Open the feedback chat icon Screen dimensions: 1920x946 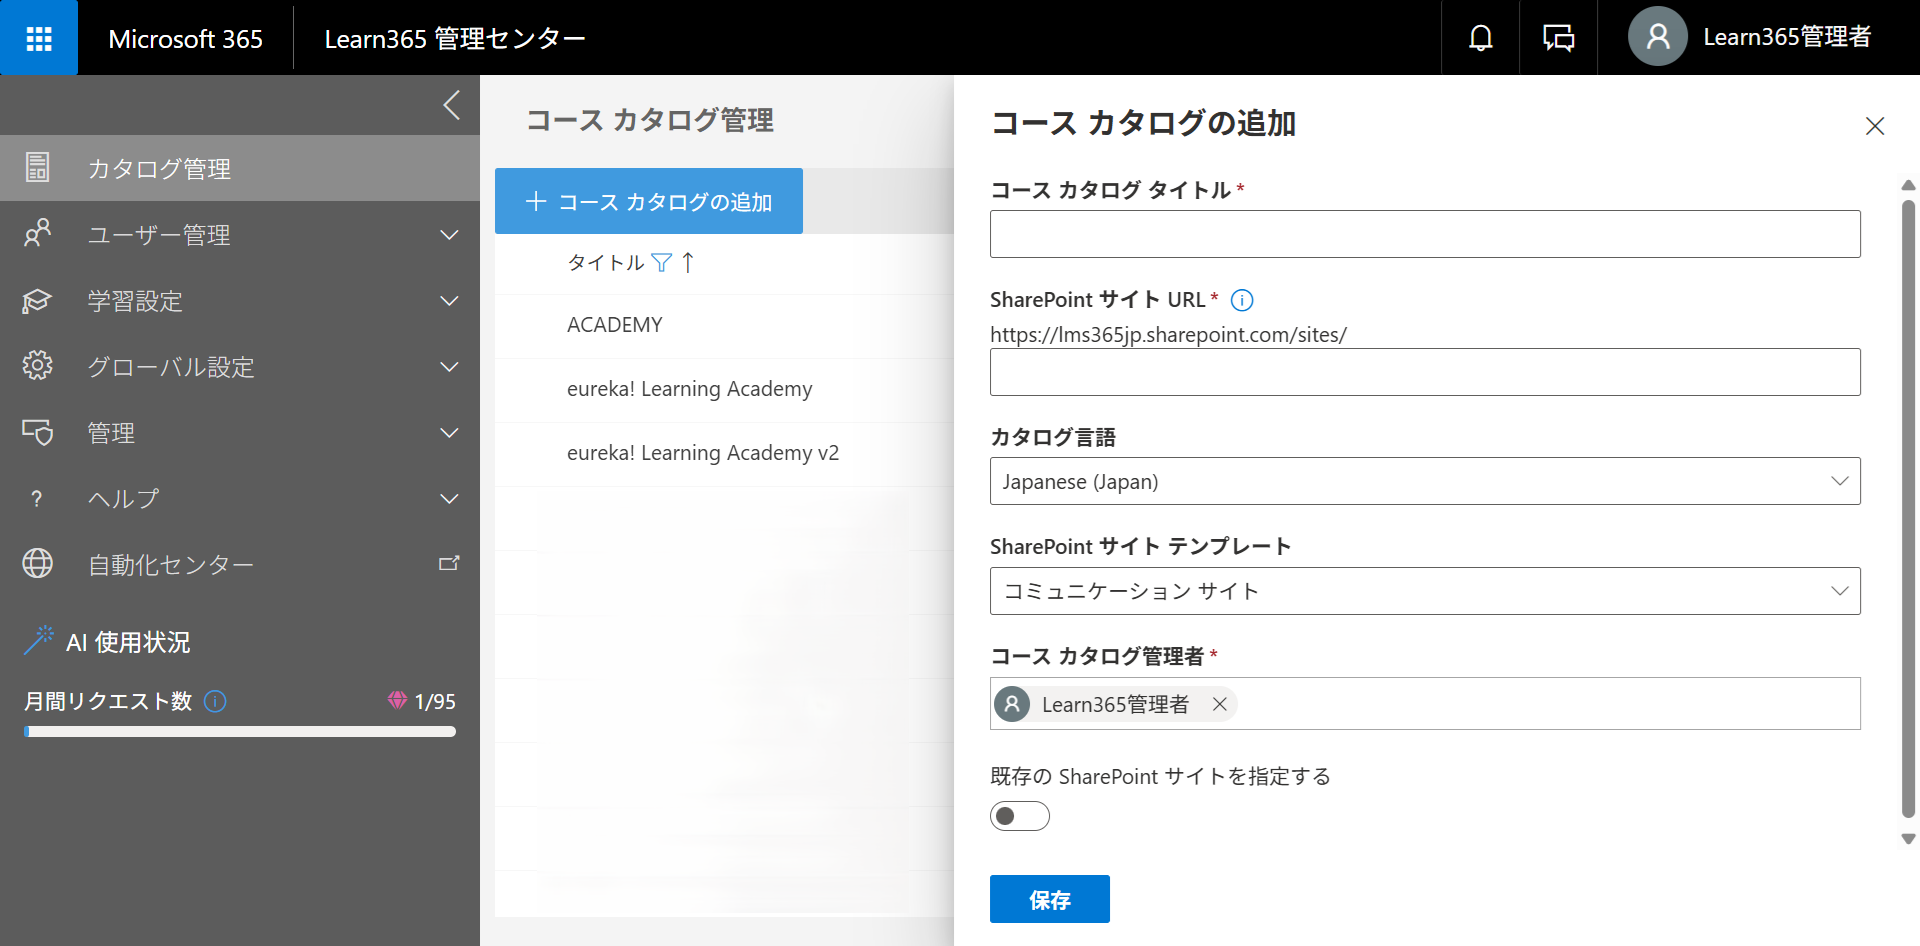pyautogui.click(x=1558, y=38)
